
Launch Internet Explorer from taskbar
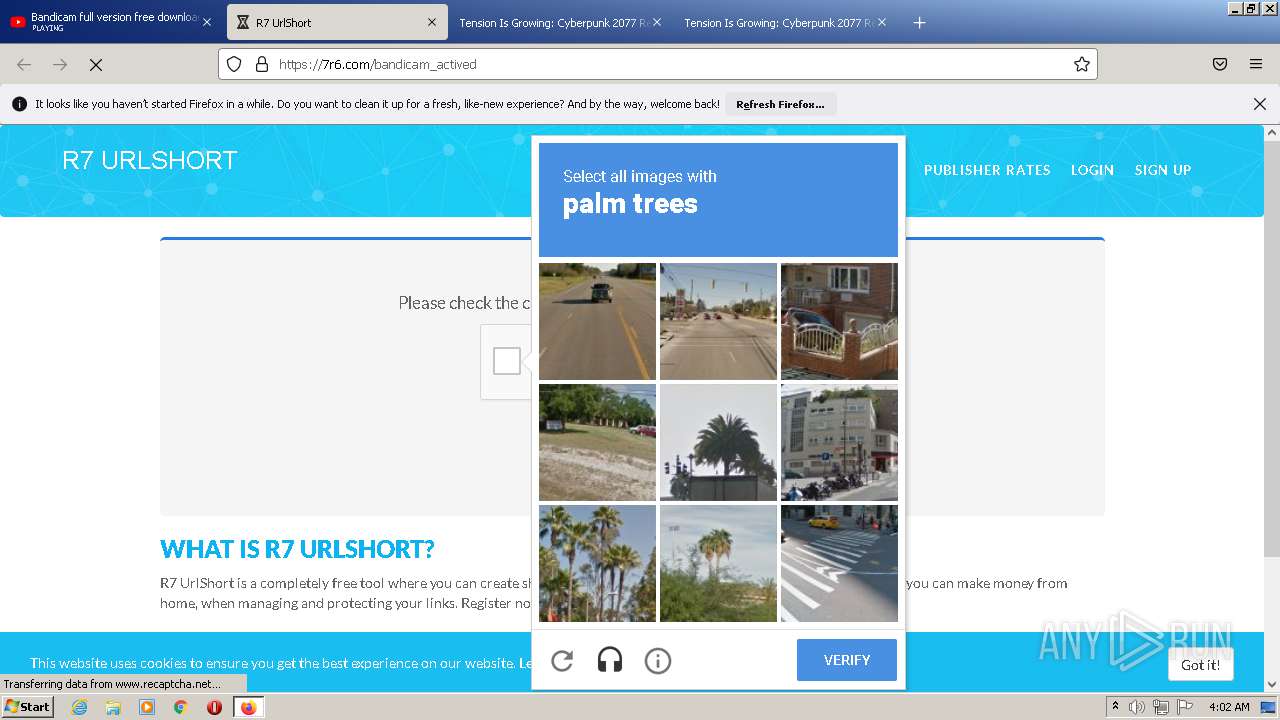click(x=79, y=707)
